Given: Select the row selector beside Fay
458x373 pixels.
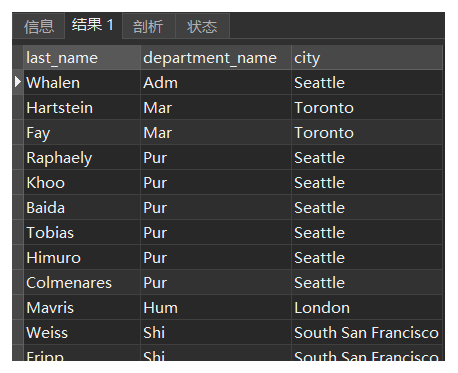Looking at the screenshot, I should point(18,133).
